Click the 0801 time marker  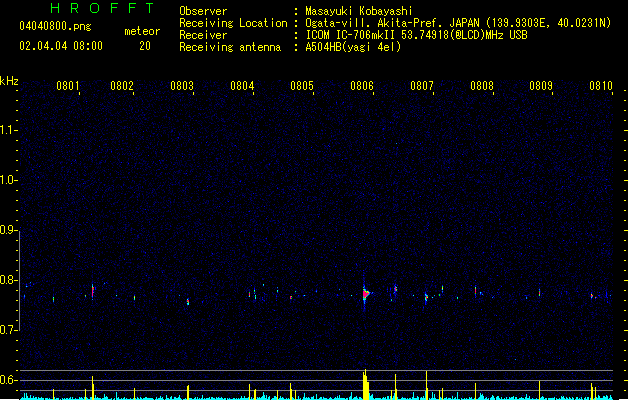[67, 86]
